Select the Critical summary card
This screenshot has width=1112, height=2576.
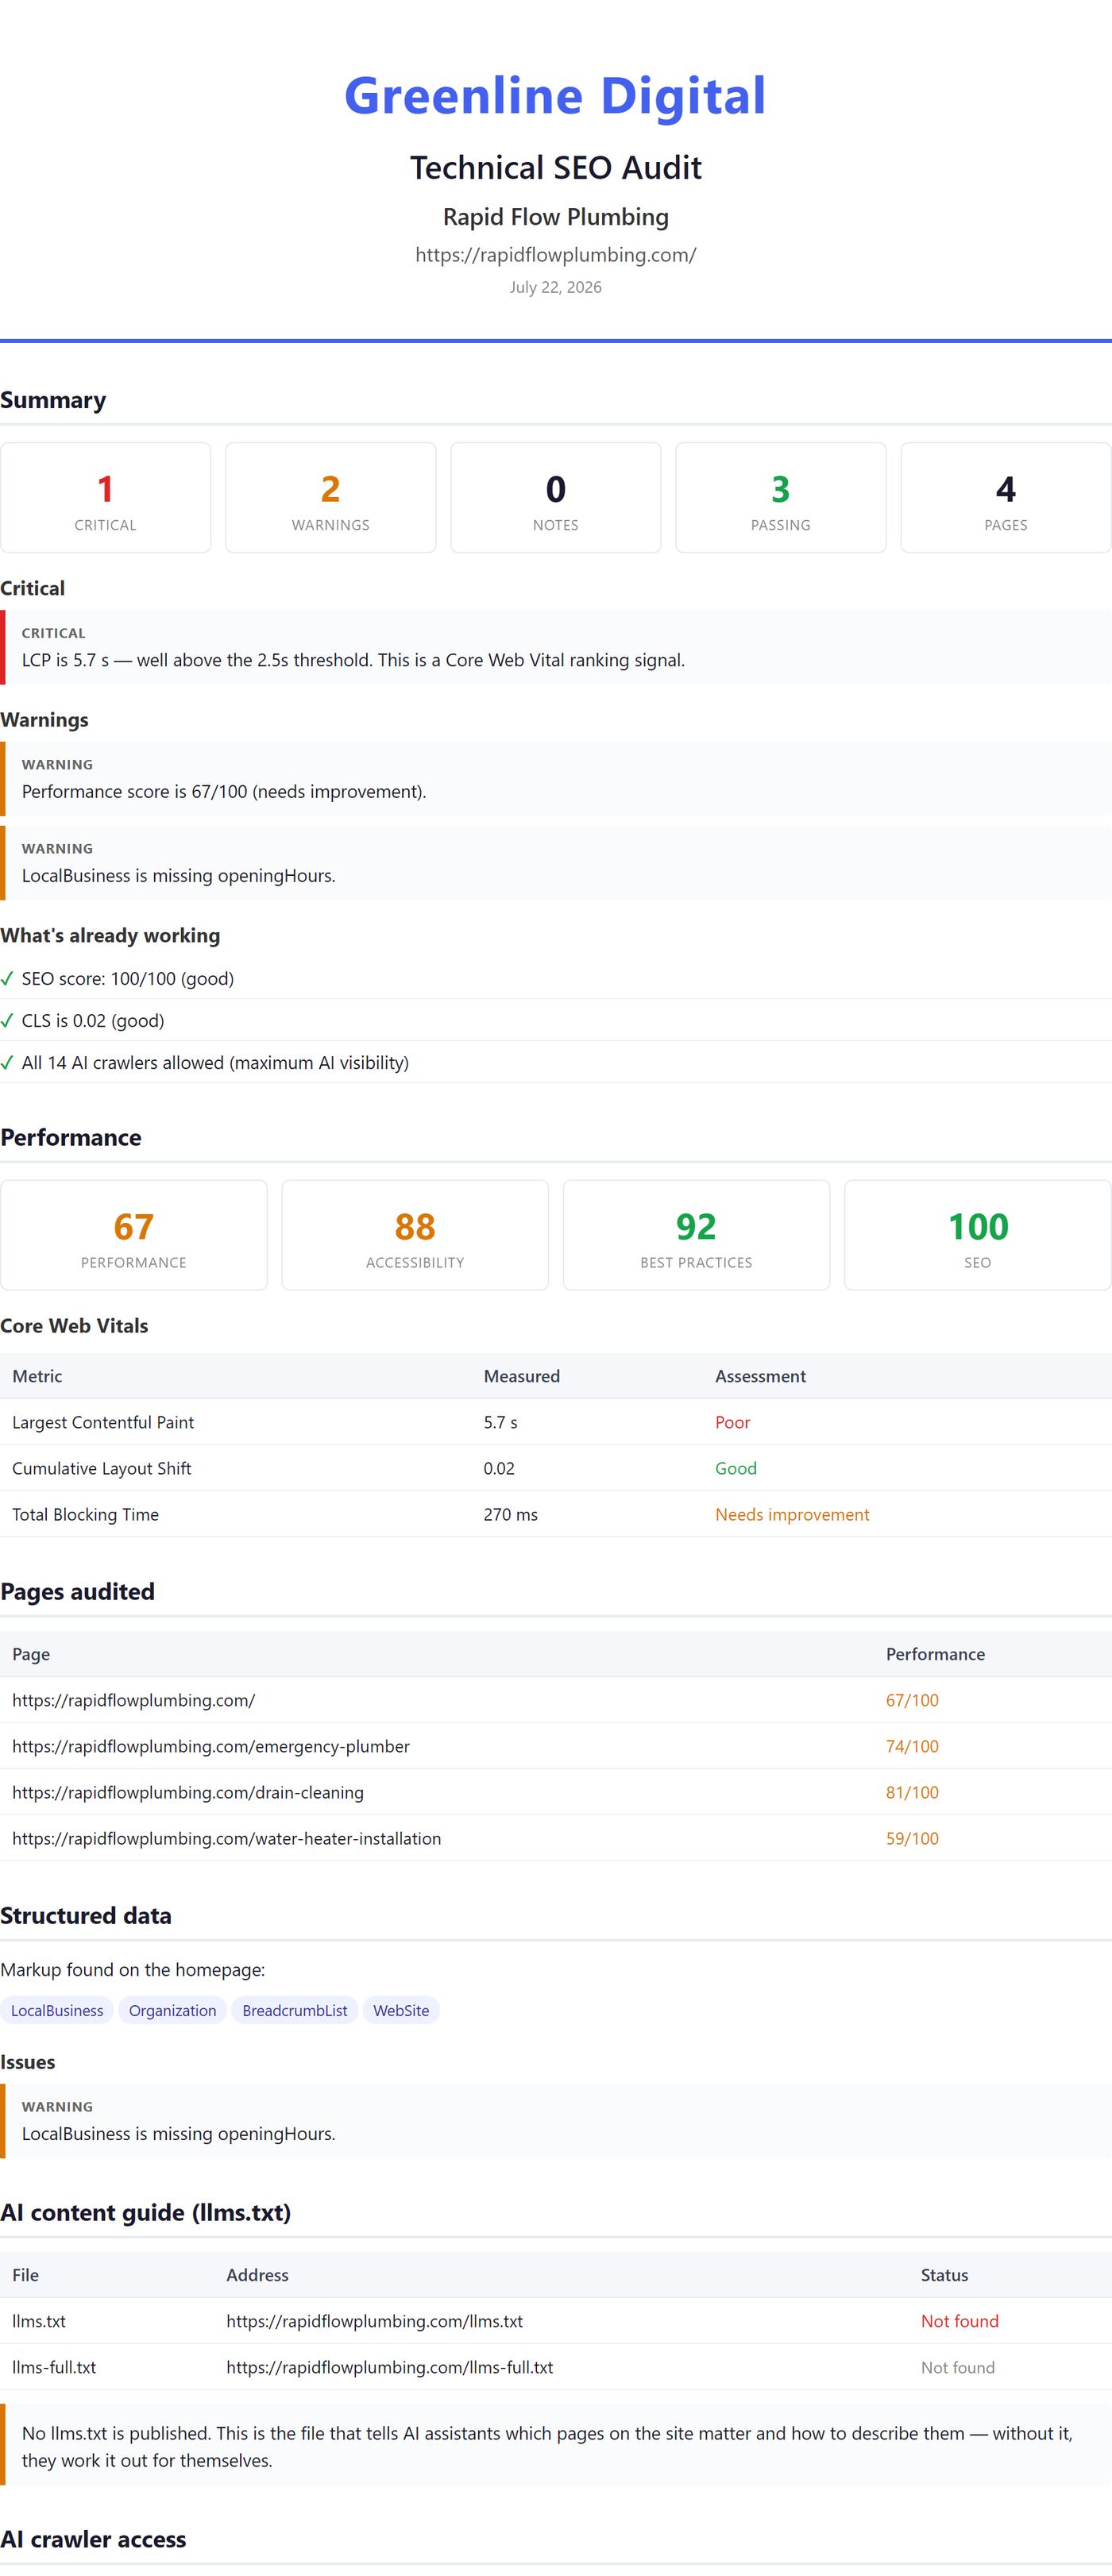[106, 498]
